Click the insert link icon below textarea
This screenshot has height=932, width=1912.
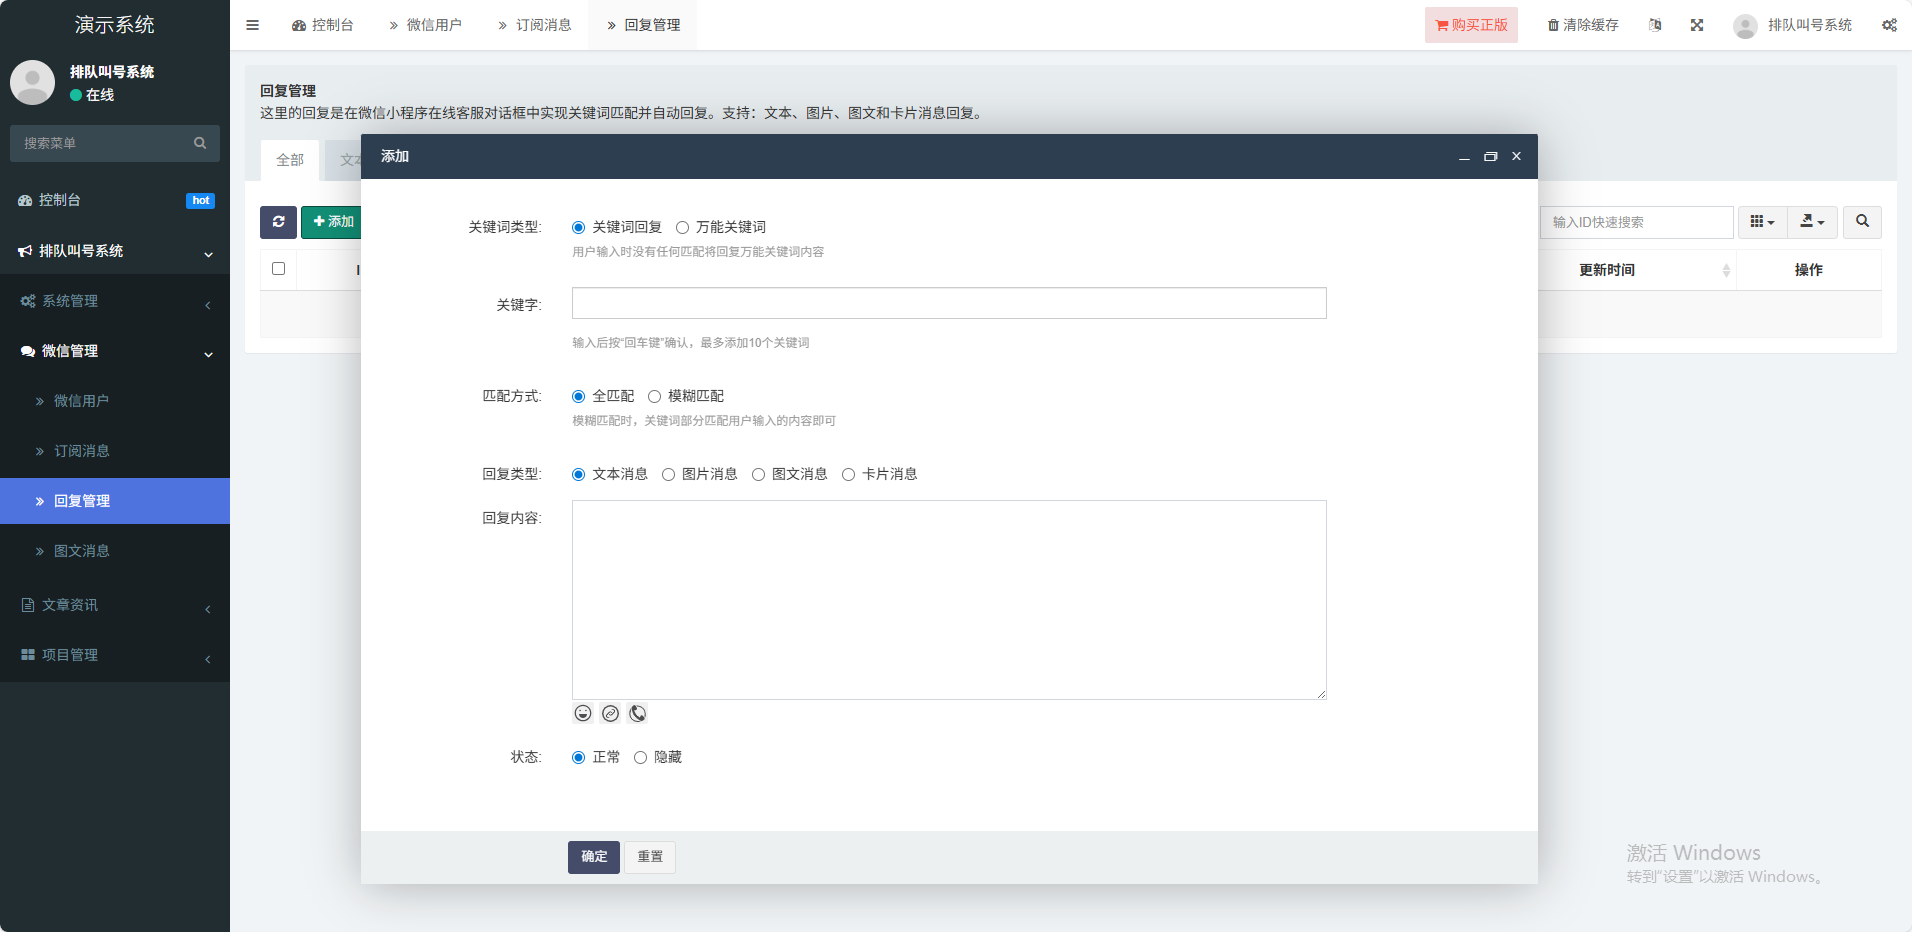pos(610,713)
